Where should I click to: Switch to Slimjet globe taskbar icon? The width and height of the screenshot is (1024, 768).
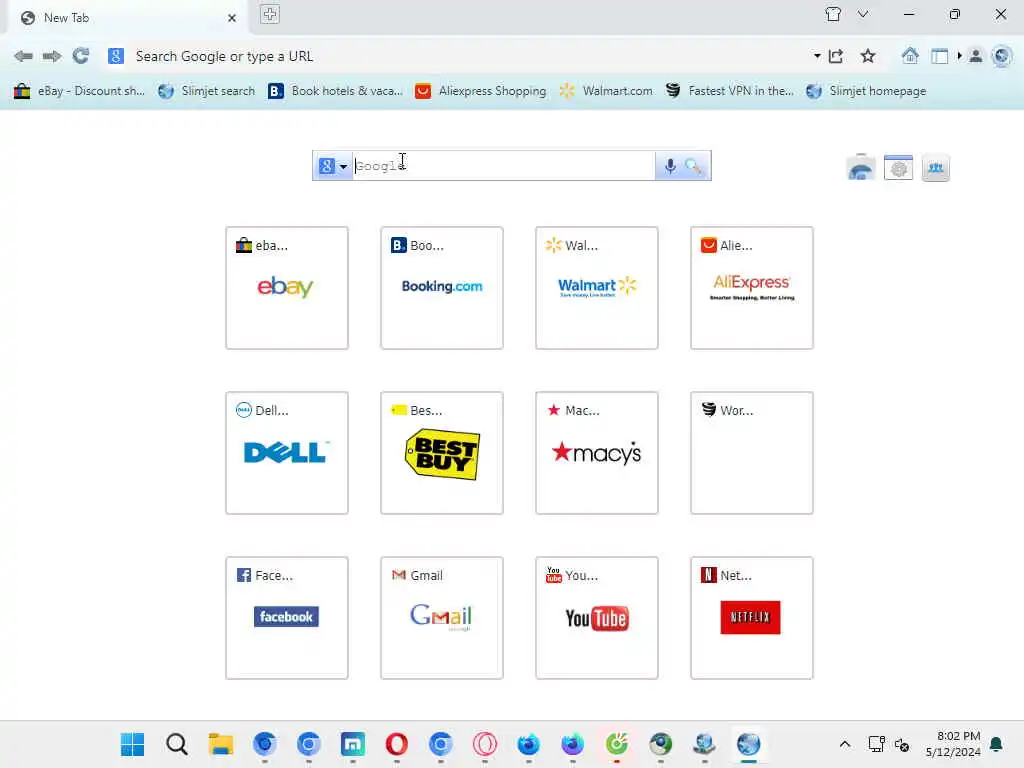point(748,744)
